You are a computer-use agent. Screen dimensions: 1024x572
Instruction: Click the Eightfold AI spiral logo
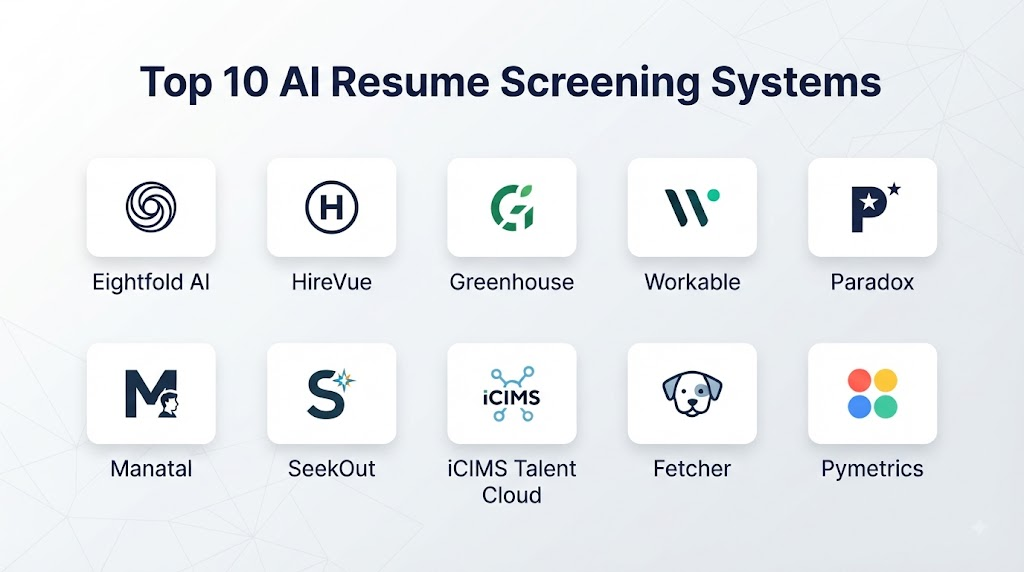[x=151, y=207]
